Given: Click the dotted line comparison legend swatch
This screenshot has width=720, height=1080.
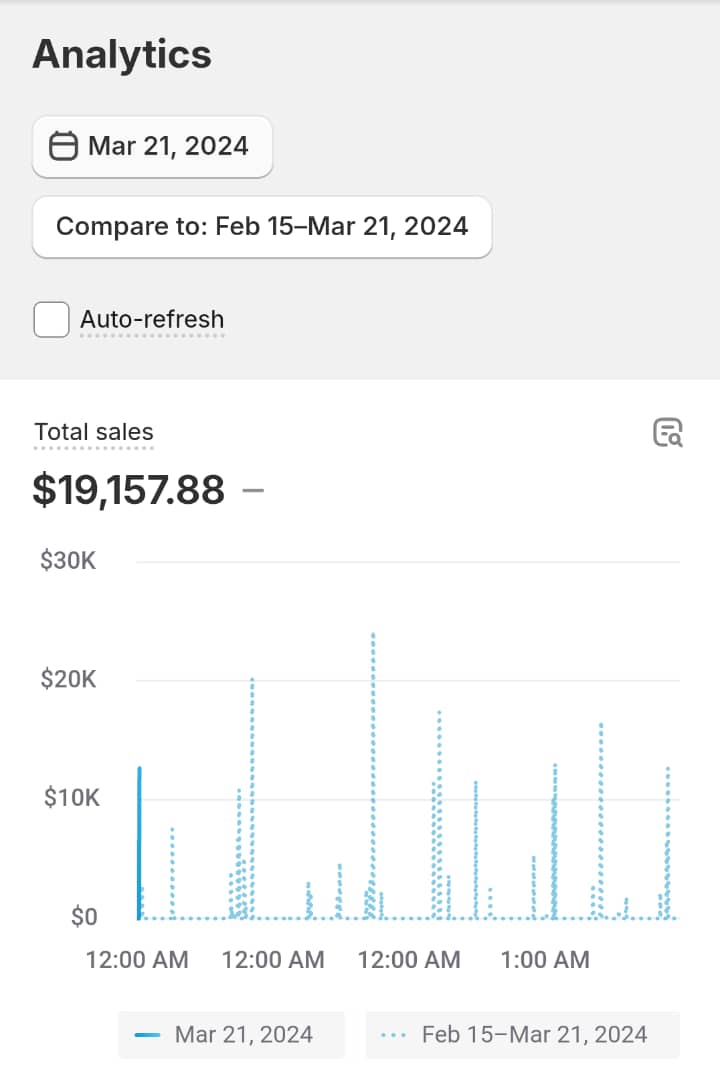Looking at the screenshot, I should (x=394, y=1034).
